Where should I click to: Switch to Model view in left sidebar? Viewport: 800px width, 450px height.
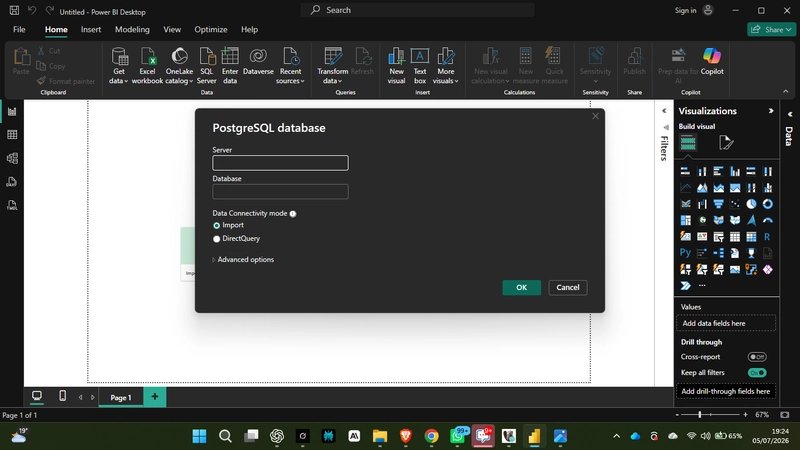point(12,158)
